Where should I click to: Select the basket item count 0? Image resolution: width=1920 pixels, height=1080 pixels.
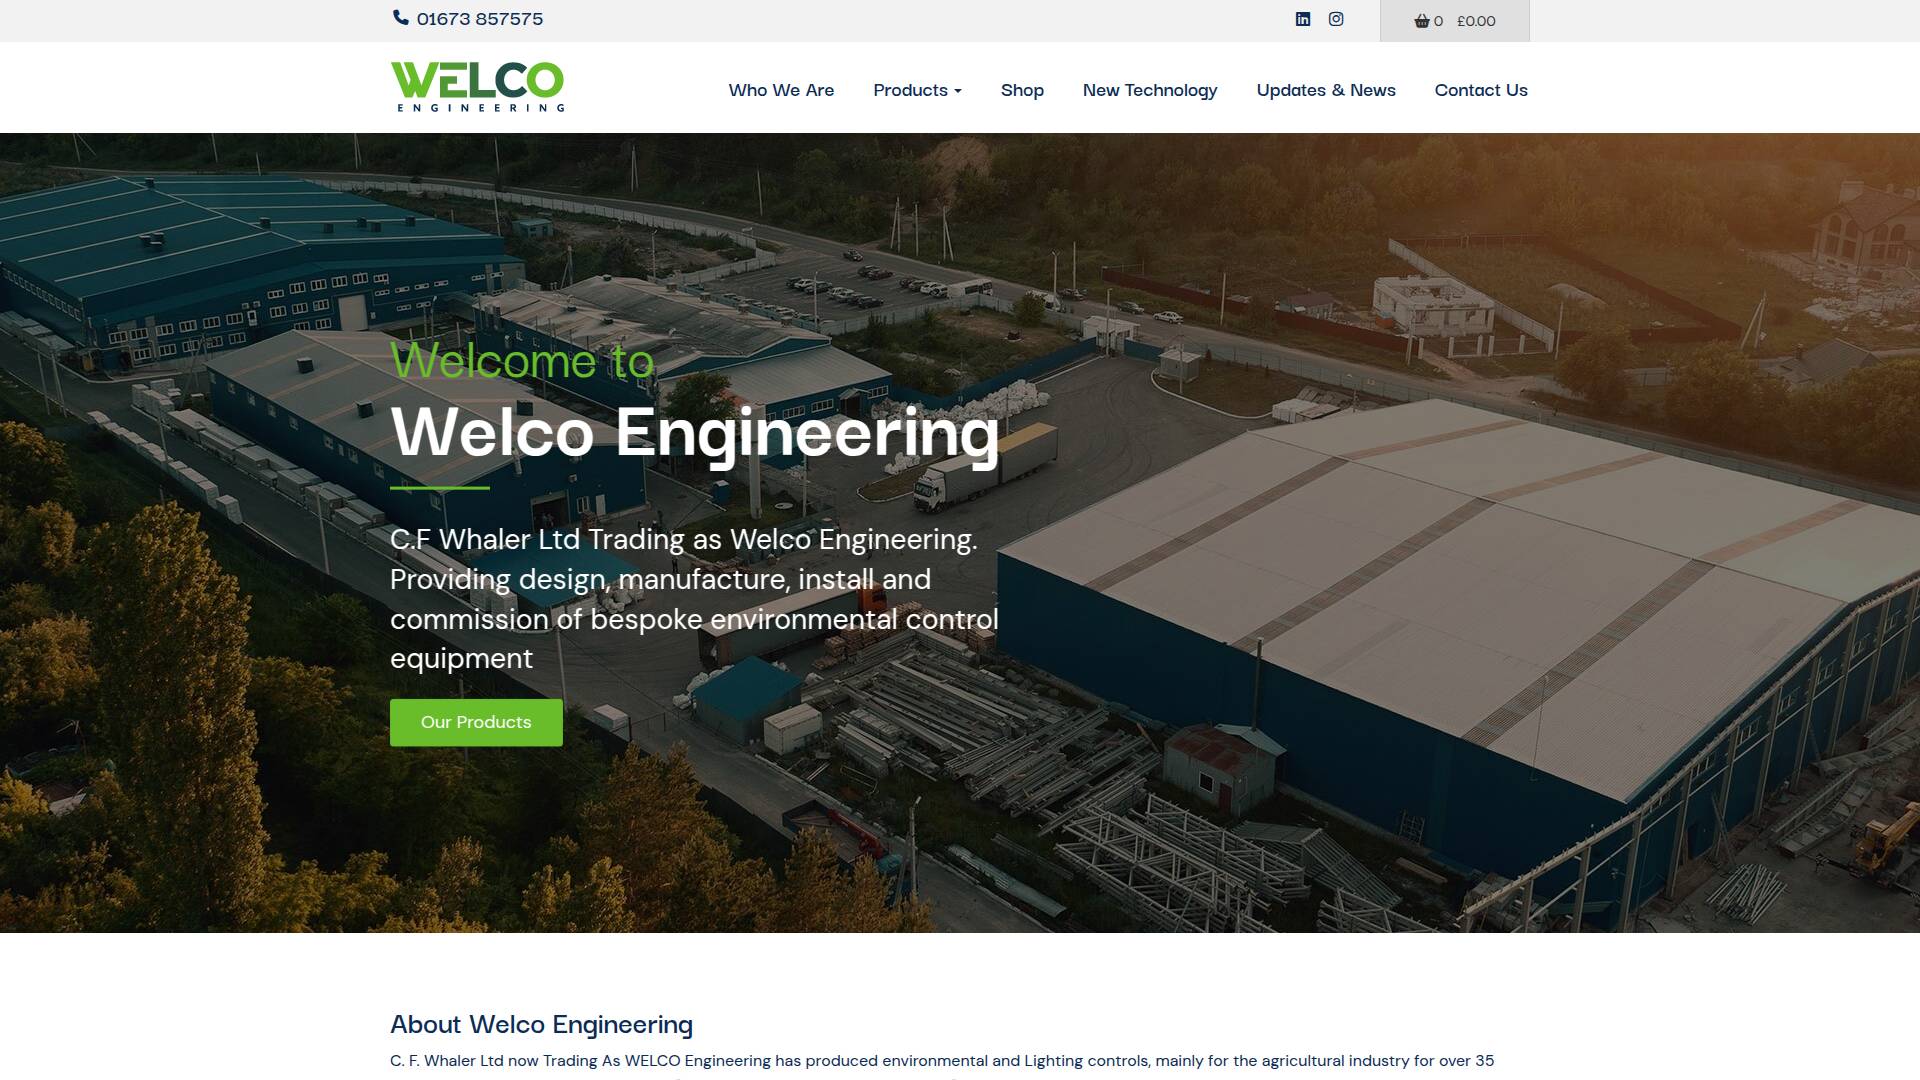1438,21
